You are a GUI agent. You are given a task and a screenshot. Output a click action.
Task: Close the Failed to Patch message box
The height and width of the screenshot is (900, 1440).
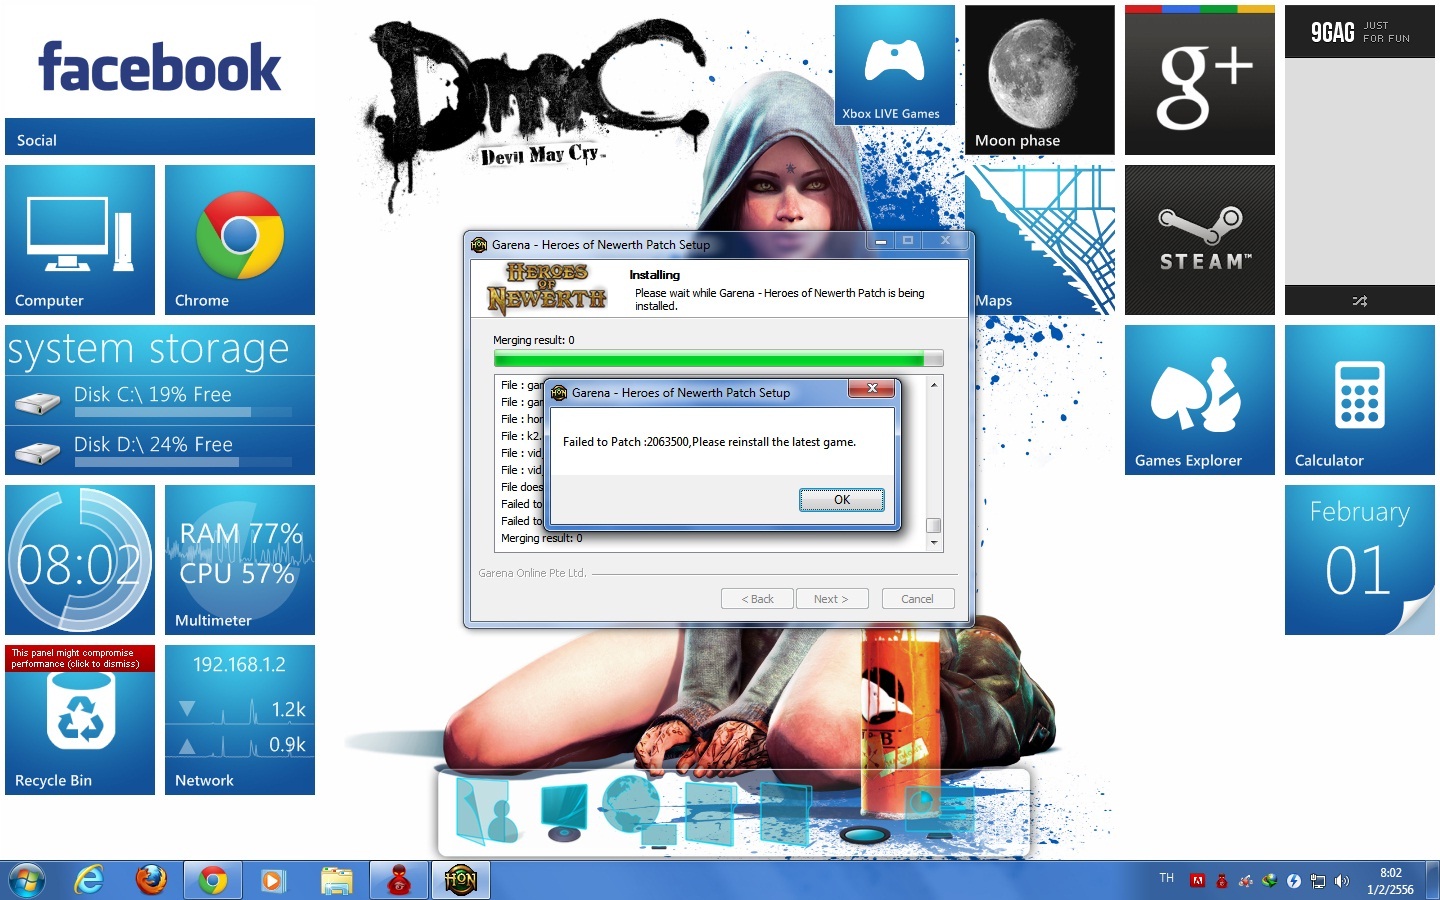(872, 388)
